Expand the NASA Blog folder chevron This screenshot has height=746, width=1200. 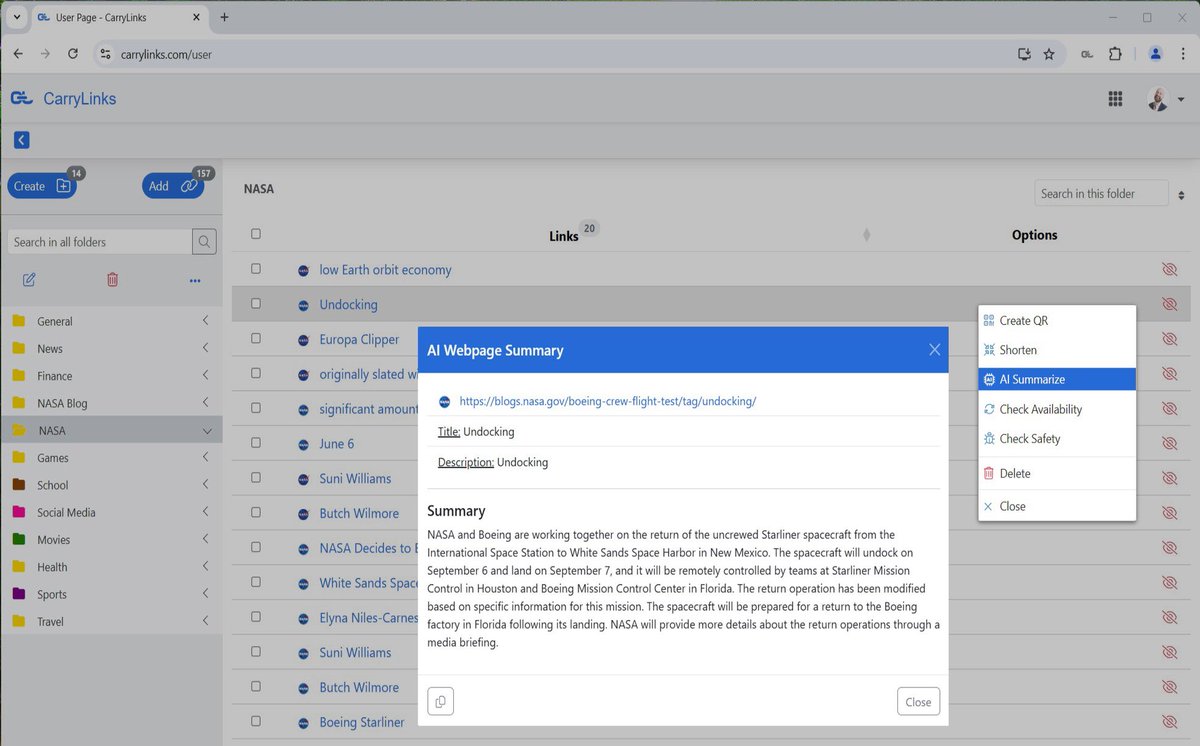[x=206, y=402]
